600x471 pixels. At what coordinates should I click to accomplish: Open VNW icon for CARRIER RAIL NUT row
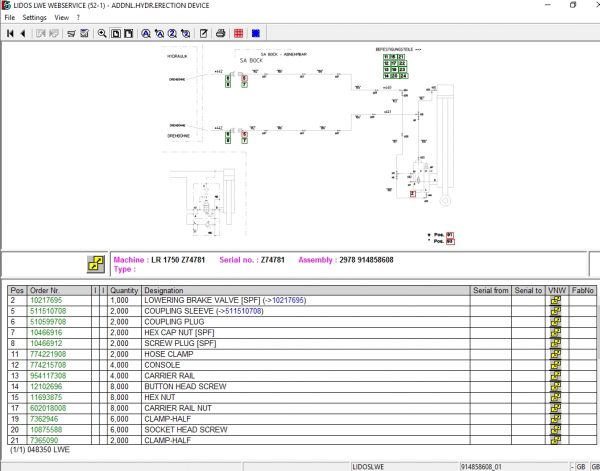pyautogui.click(x=556, y=408)
